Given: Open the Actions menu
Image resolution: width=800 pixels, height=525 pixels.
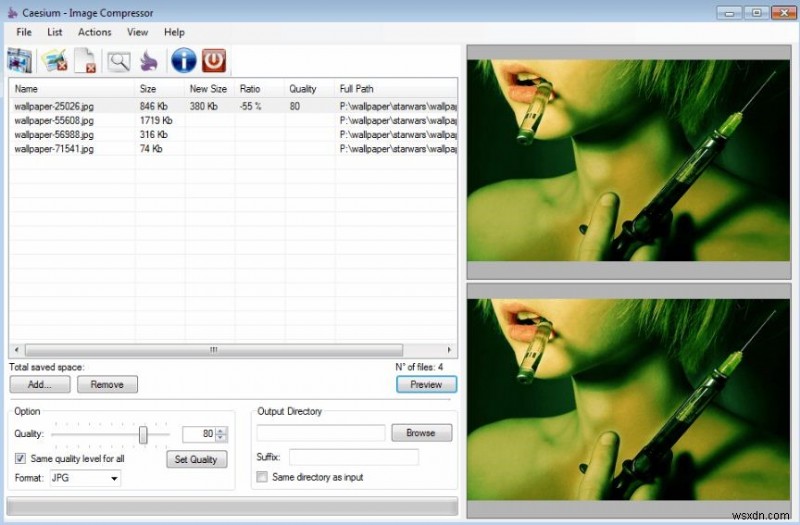Looking at the screenshot, I should 94,32.
